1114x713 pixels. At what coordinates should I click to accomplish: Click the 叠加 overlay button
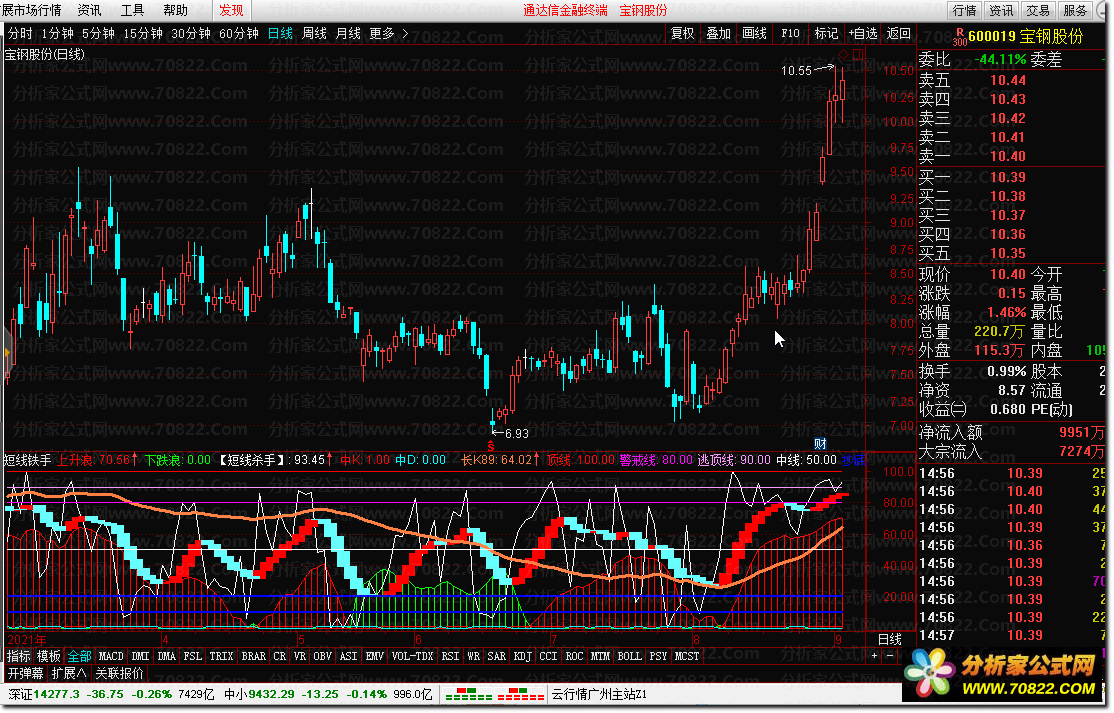click(718, 33)
